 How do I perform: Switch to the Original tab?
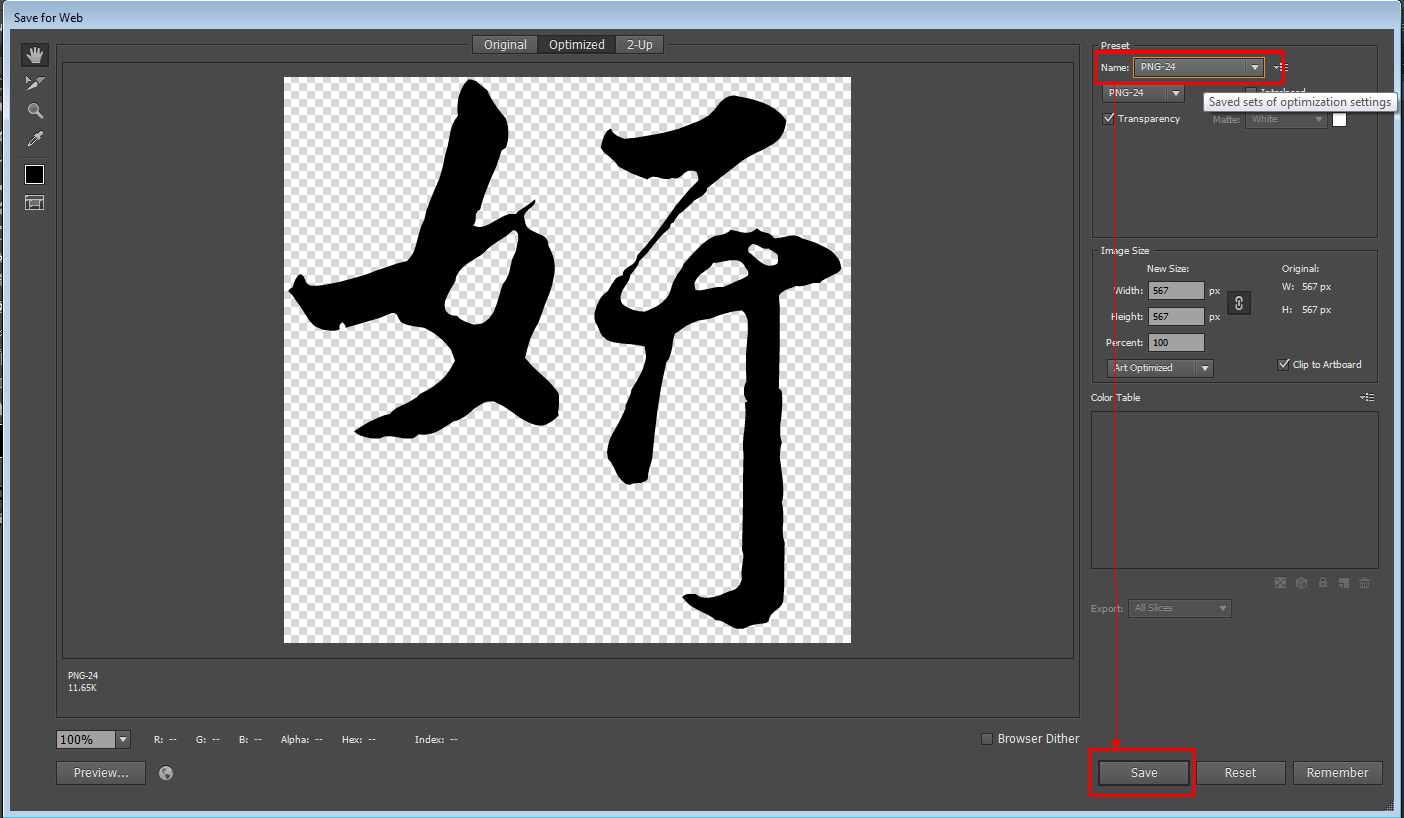coord(505,44)
